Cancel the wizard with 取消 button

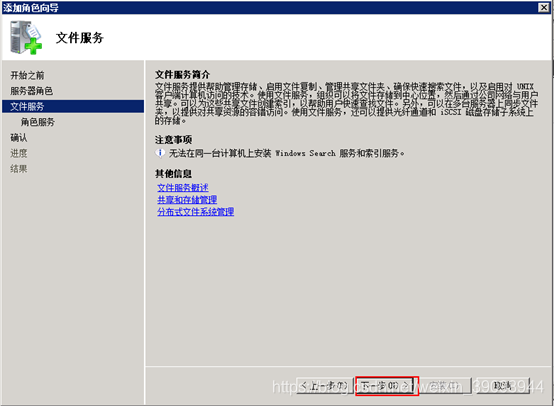tap(503, 386)
